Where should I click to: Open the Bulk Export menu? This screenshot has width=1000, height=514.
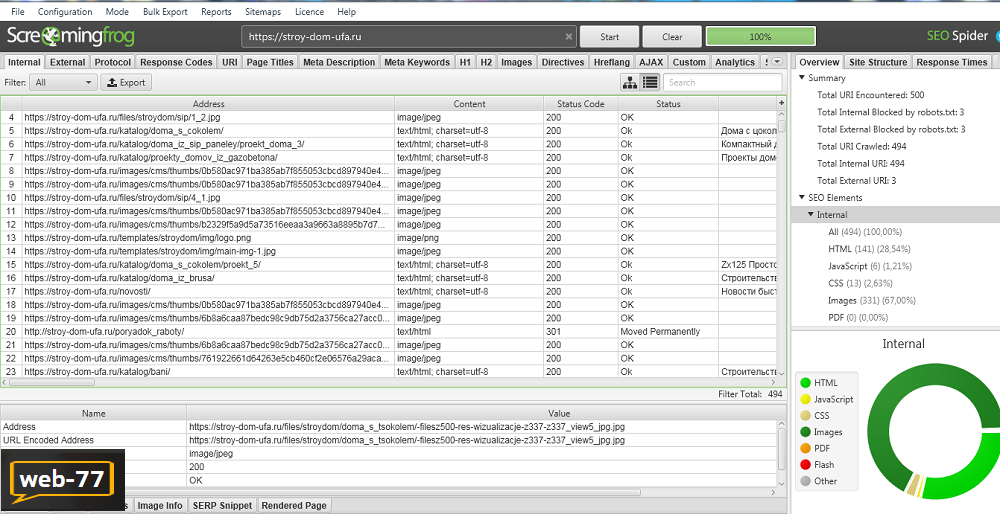point(165,11)
